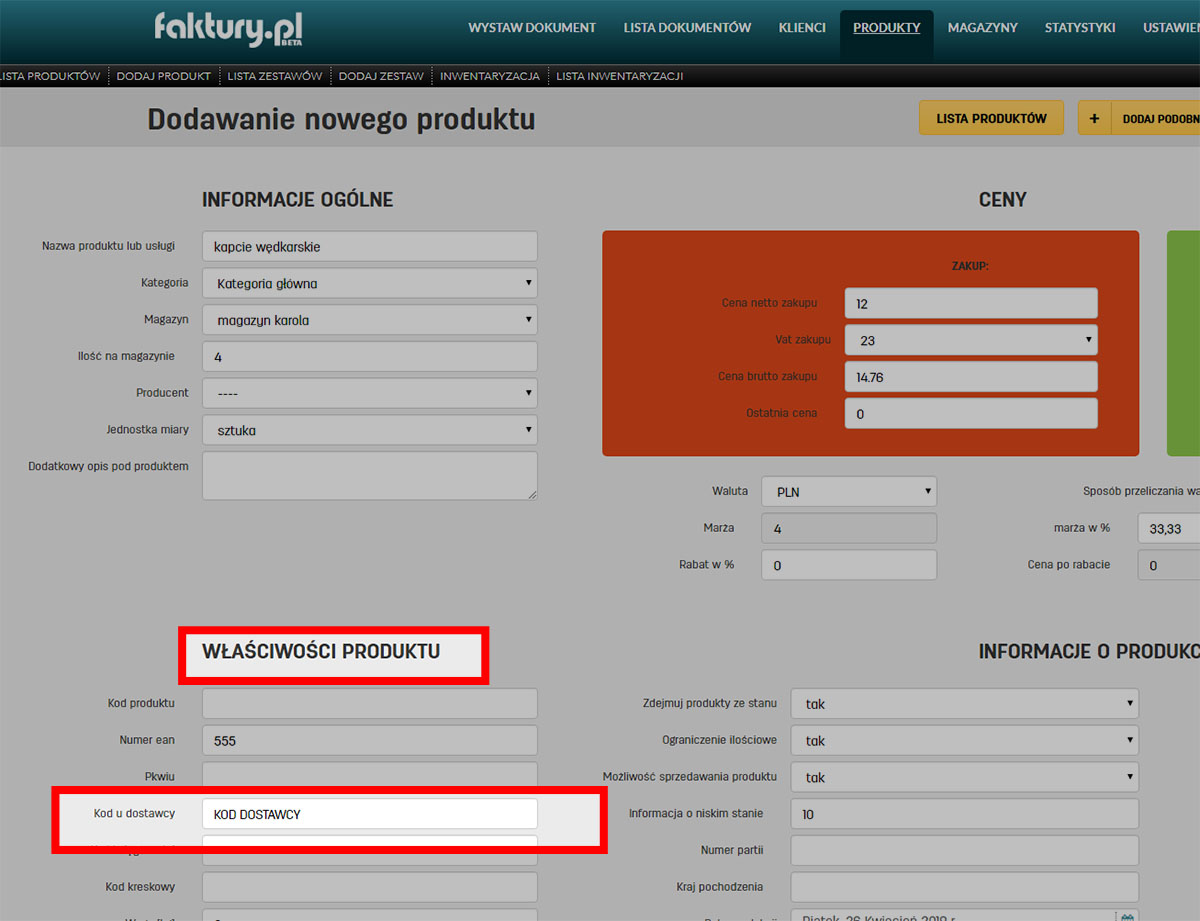Image resolution: width=1200 pixels, height=921 pixels.
Task: Click the plus icon on DODAJ PODOBNY button
Action: pyautogui.click(x=1095, y=117)
